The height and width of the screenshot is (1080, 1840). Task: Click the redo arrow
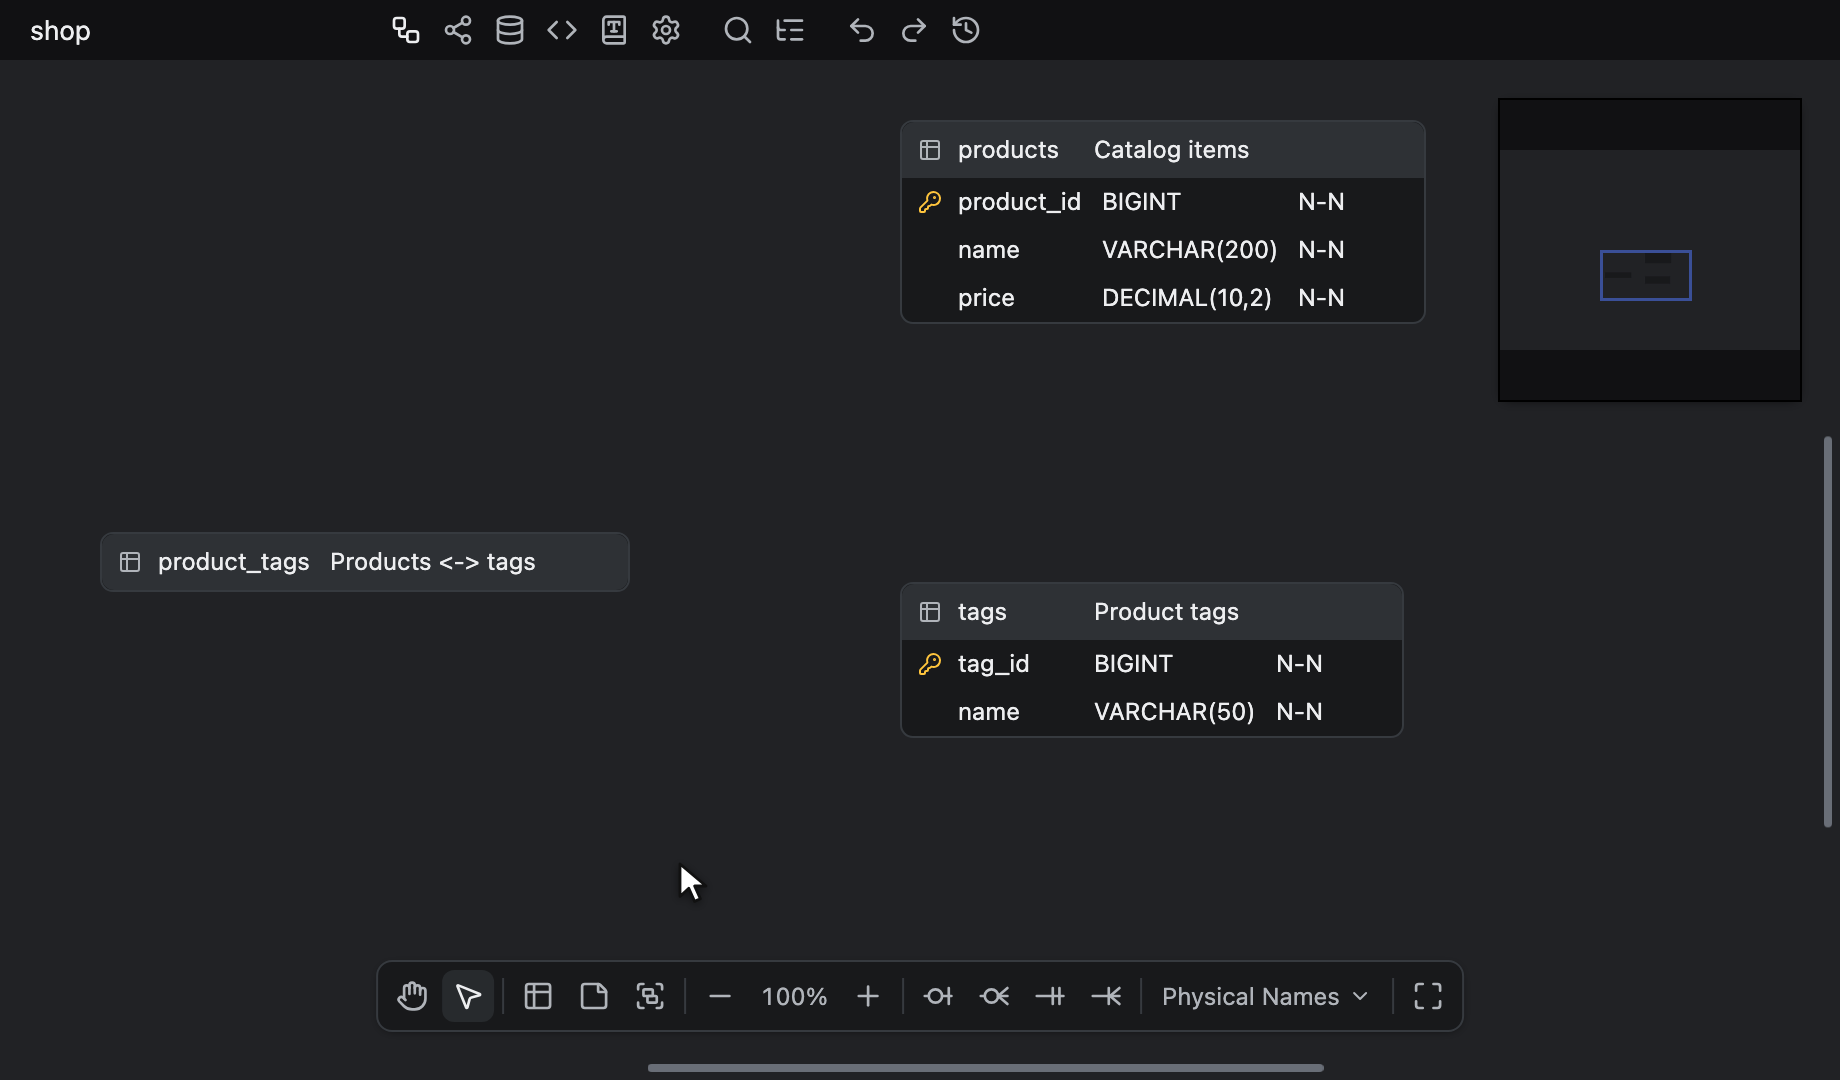coord(914,30)
